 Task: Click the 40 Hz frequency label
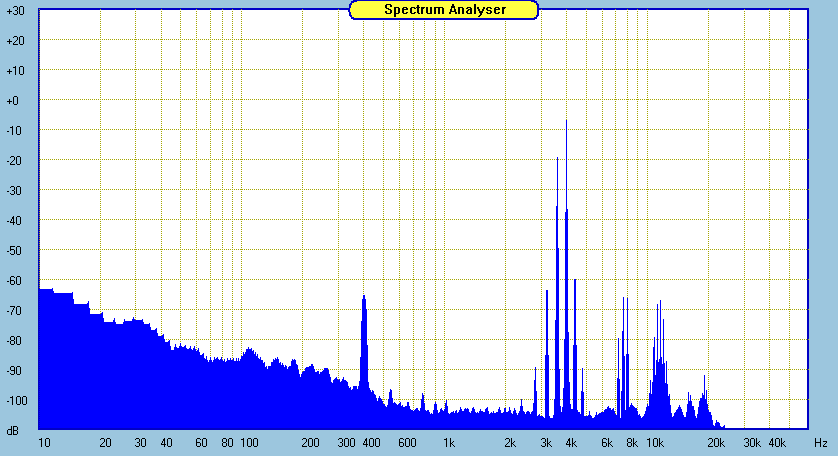tap(166, 443)
